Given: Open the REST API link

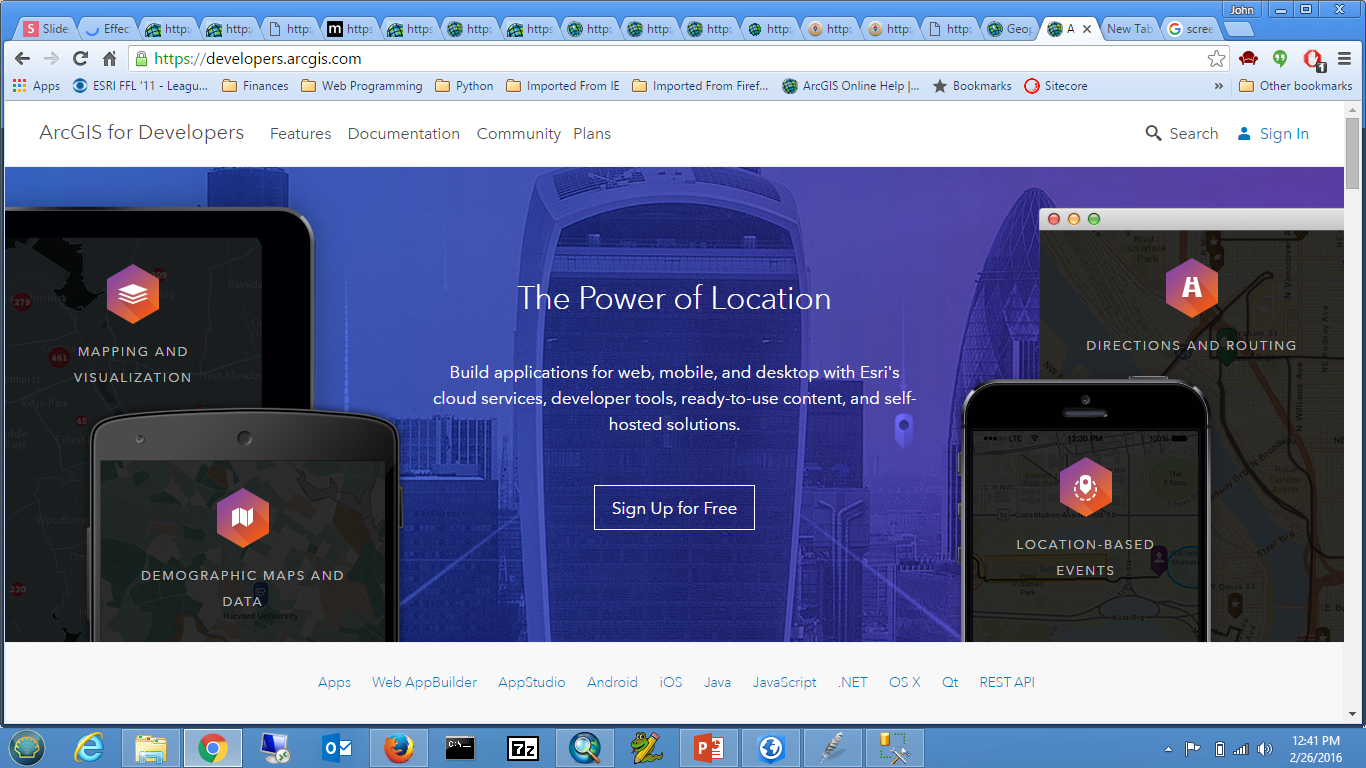Looking at the screenshot, I should (x=1007, y=682).
